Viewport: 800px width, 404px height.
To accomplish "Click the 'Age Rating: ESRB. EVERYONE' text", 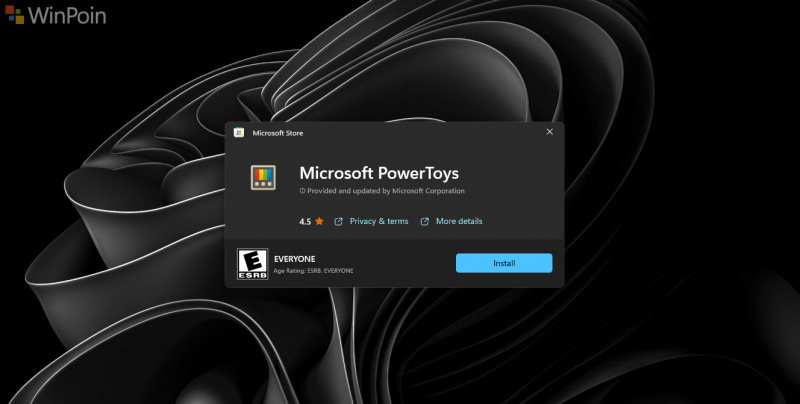I will tap(313, 271).
